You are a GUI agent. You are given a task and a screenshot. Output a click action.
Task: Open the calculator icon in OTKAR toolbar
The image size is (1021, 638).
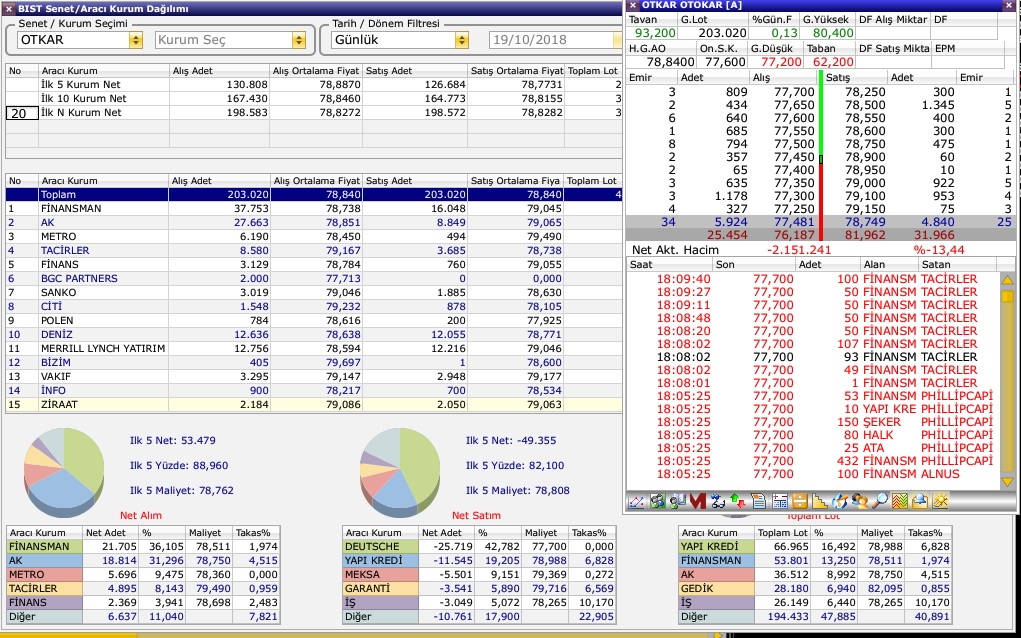pyautogui.click(x=779, y=501)
